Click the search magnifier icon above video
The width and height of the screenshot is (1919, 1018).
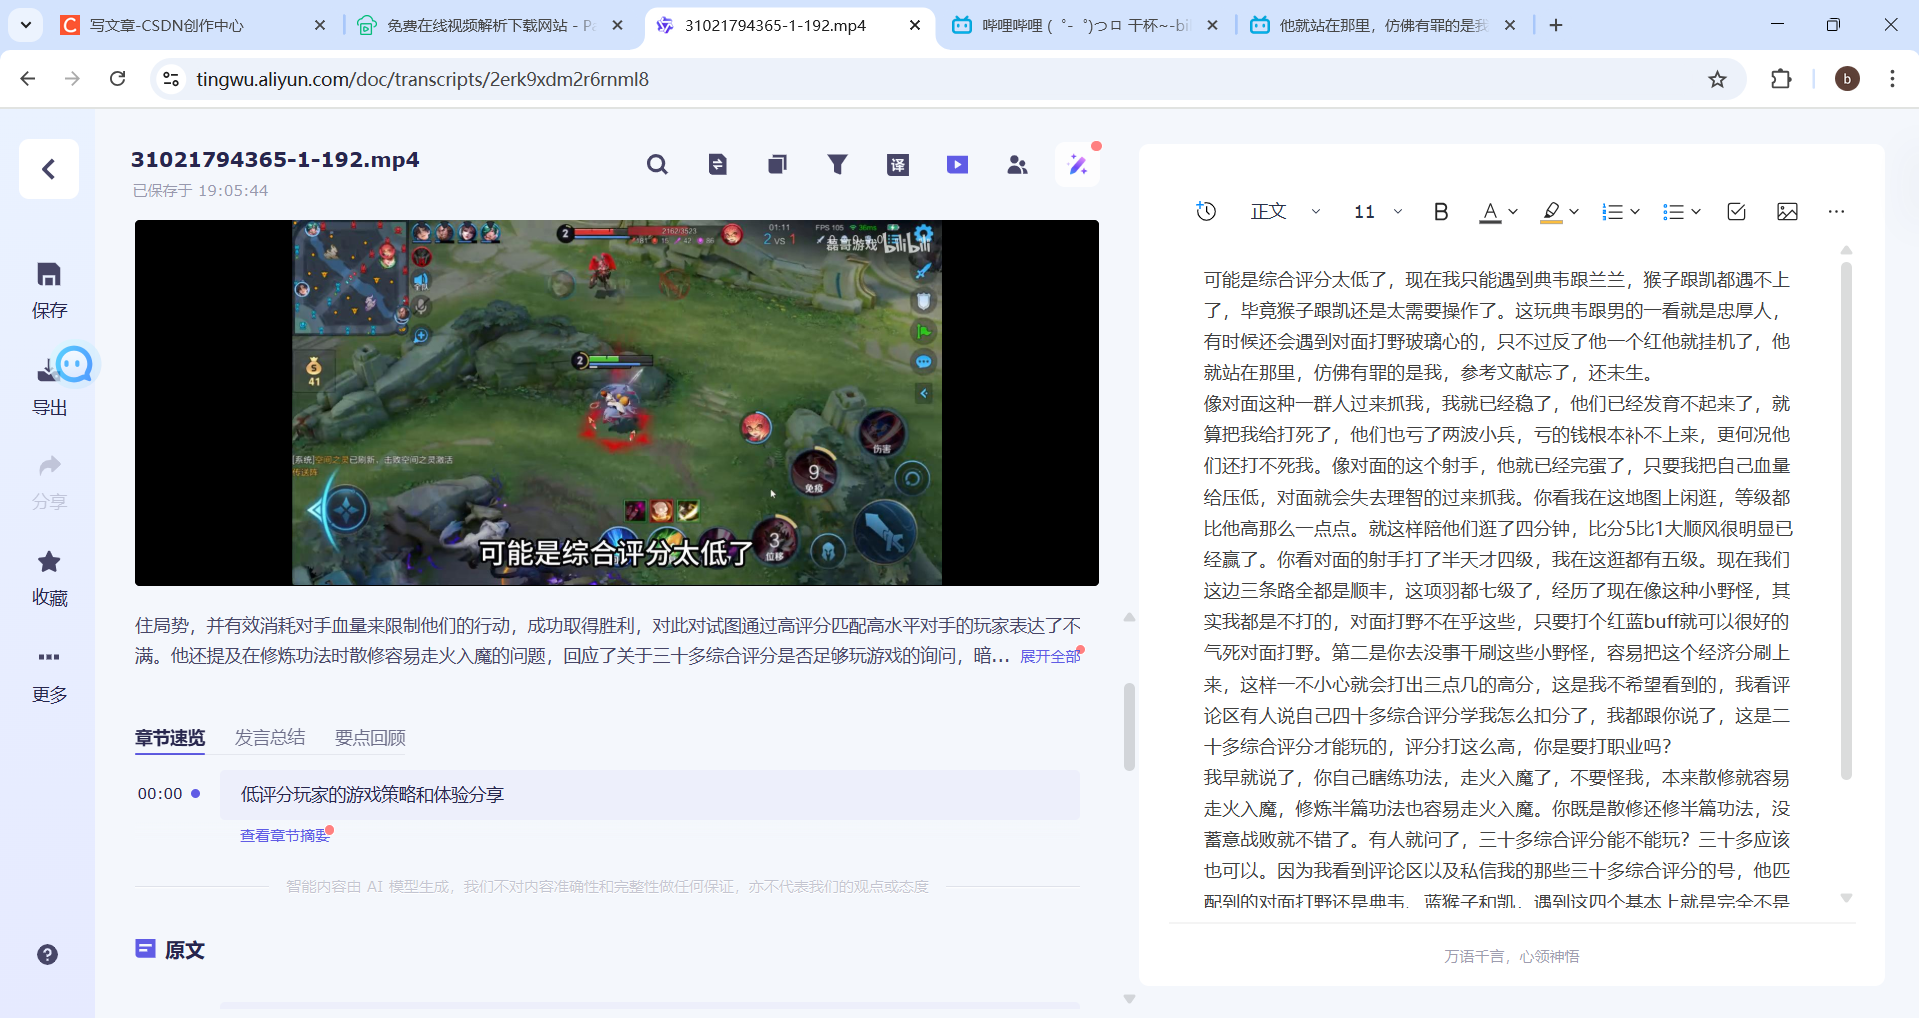click(x=657, y=164)
